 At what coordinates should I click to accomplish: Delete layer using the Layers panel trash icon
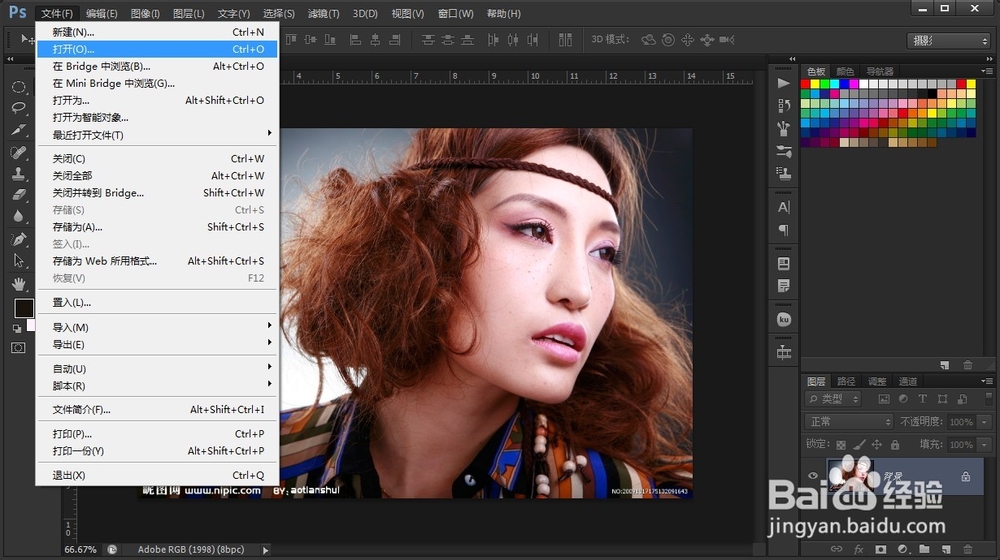pyautogui.click(x=968, y=549)
